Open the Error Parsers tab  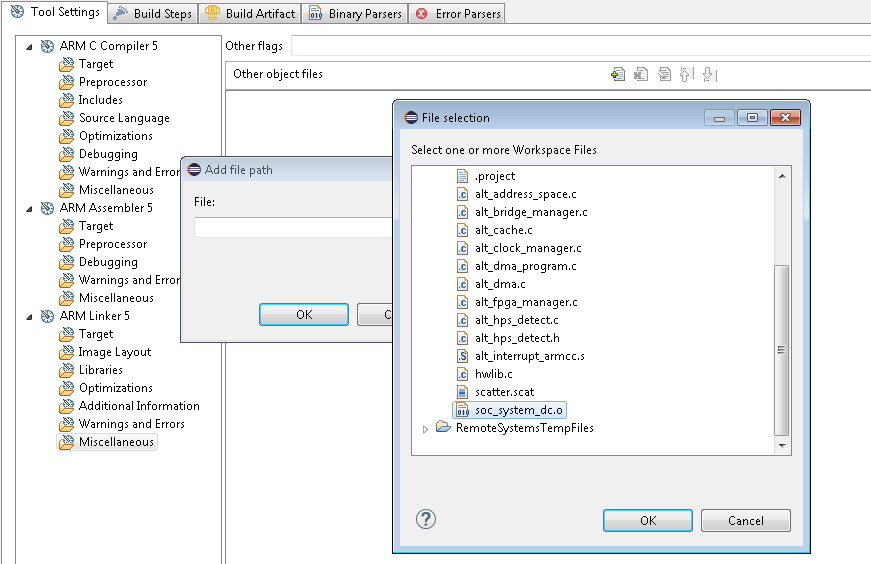pos(458,13)
